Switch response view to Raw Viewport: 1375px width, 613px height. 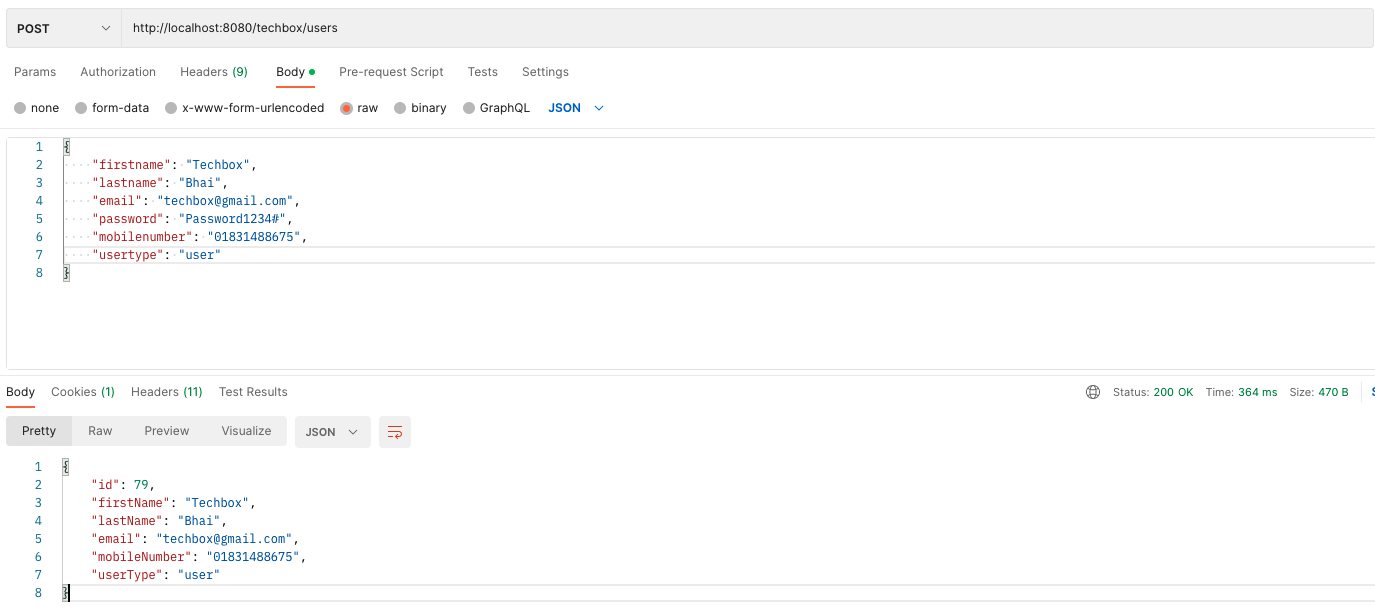[100, 431]
